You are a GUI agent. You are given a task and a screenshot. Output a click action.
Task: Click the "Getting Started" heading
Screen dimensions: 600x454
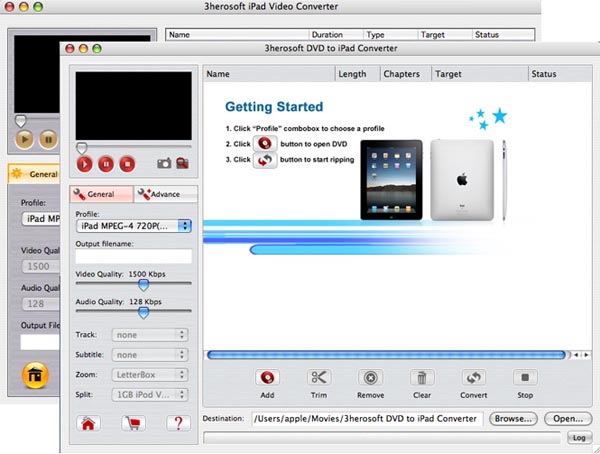click(x=274, y=106)
